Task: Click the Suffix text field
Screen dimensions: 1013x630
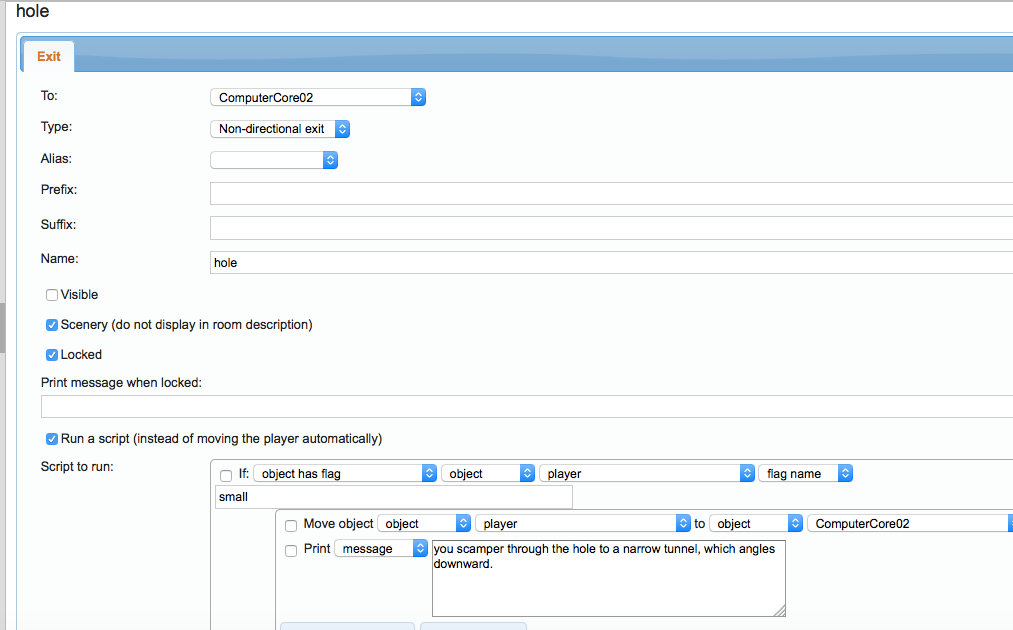Action: 610,228
